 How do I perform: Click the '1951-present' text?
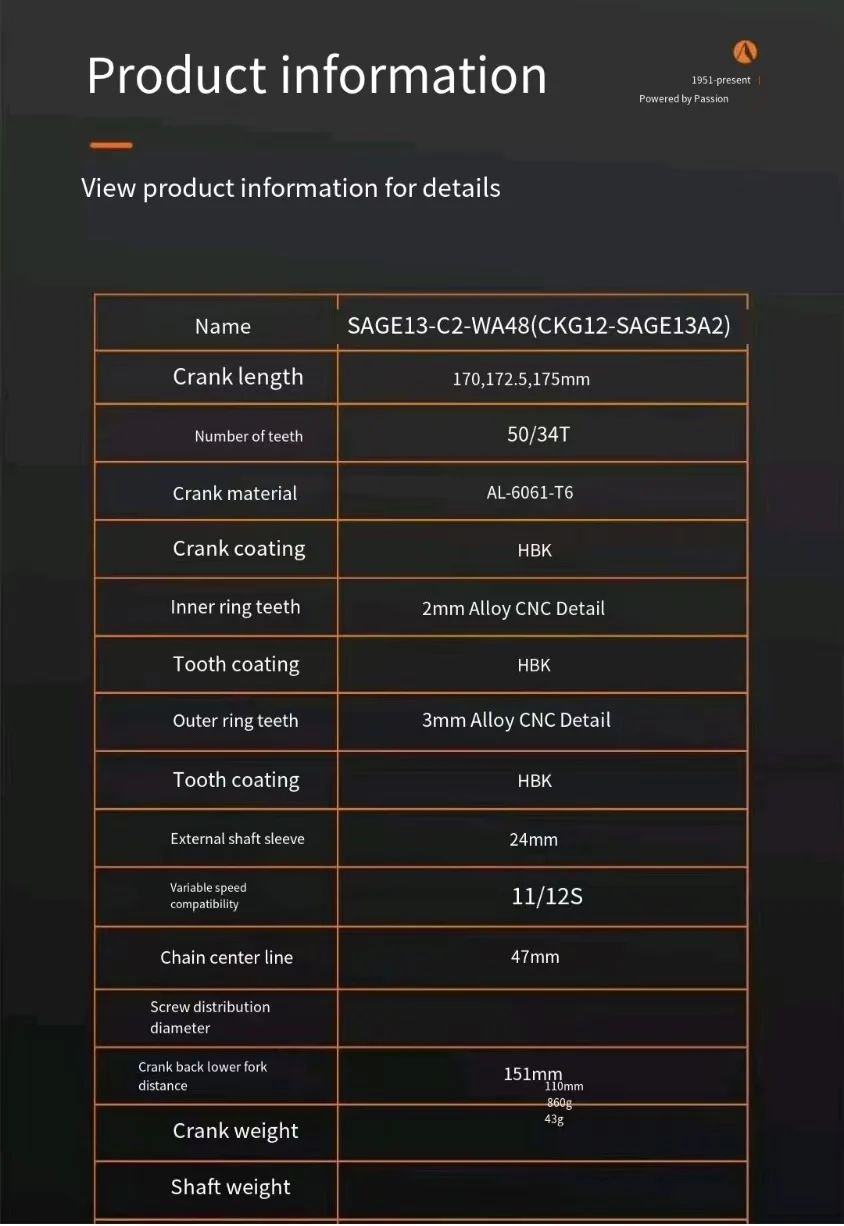[721, 80]
